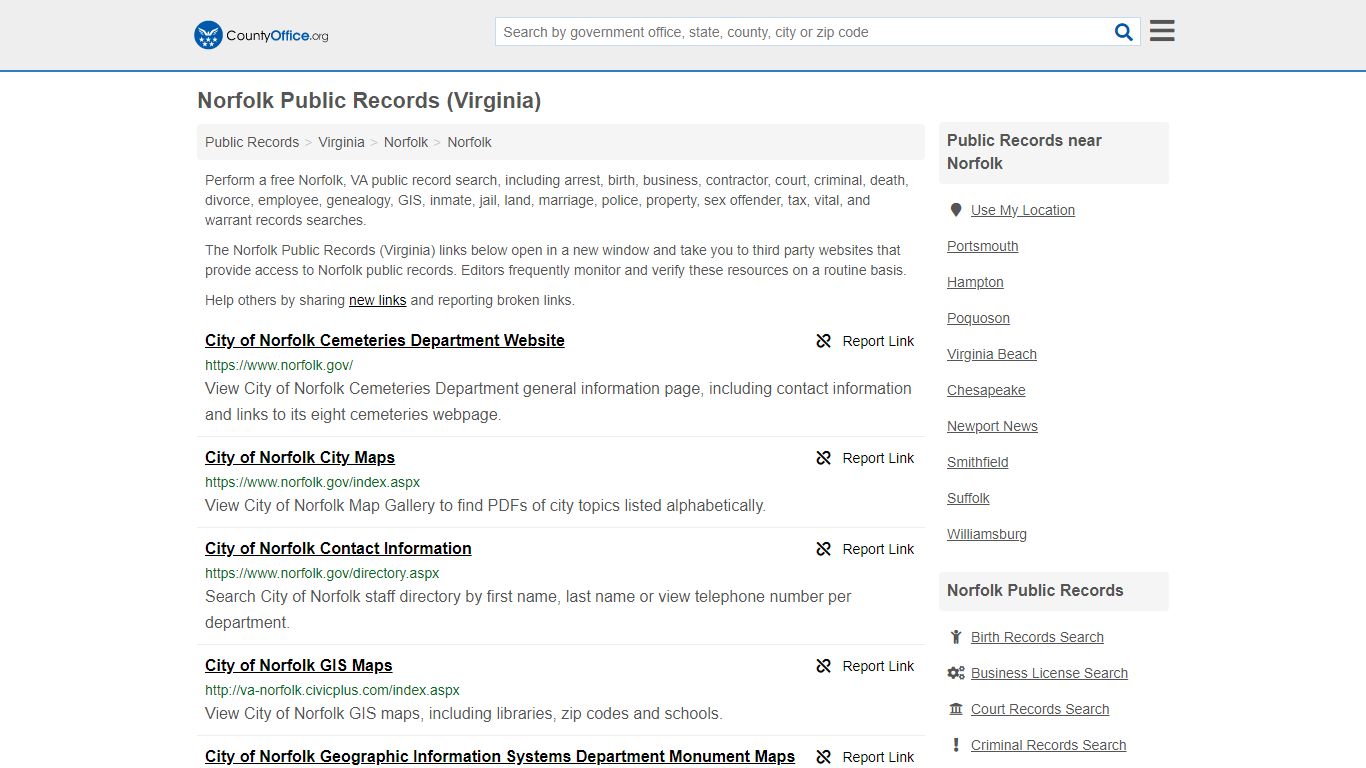Click Use My Location
This screenshot has height=768, width=1366.
tap(1023, 210)
